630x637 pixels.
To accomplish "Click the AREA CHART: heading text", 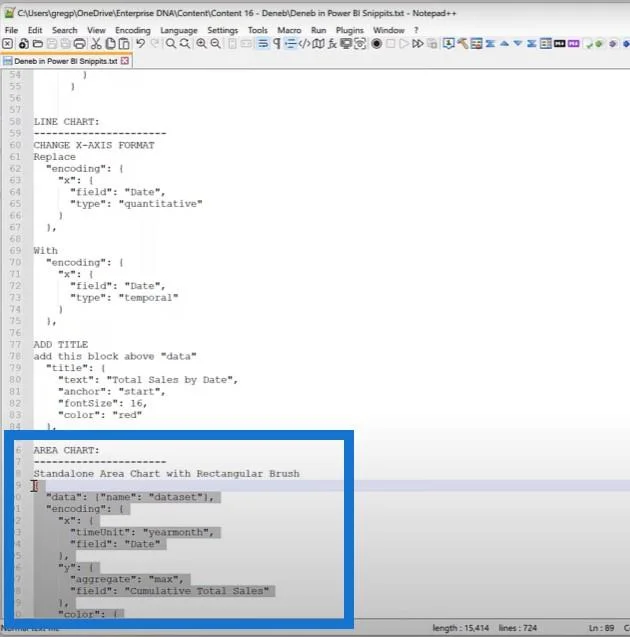I will point(66,450).
